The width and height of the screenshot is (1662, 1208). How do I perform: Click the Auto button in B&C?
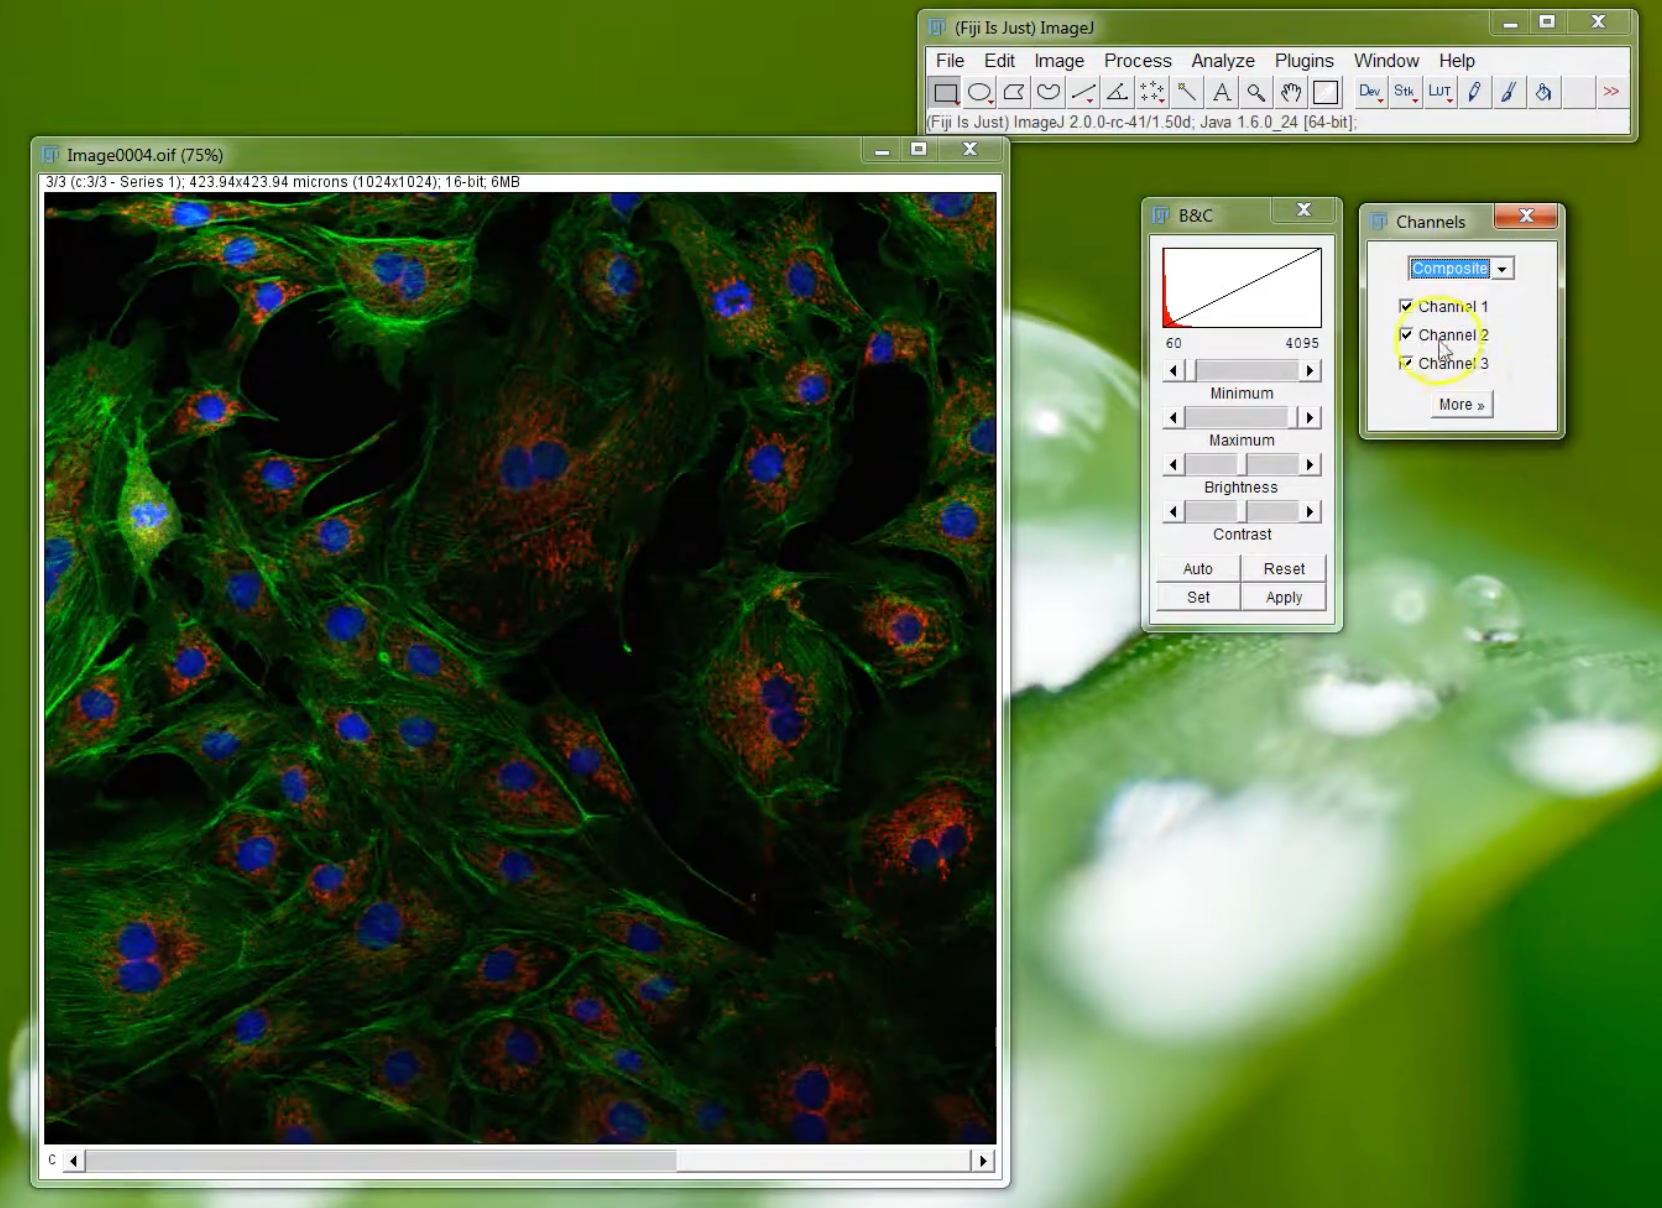pos(1198,568)
